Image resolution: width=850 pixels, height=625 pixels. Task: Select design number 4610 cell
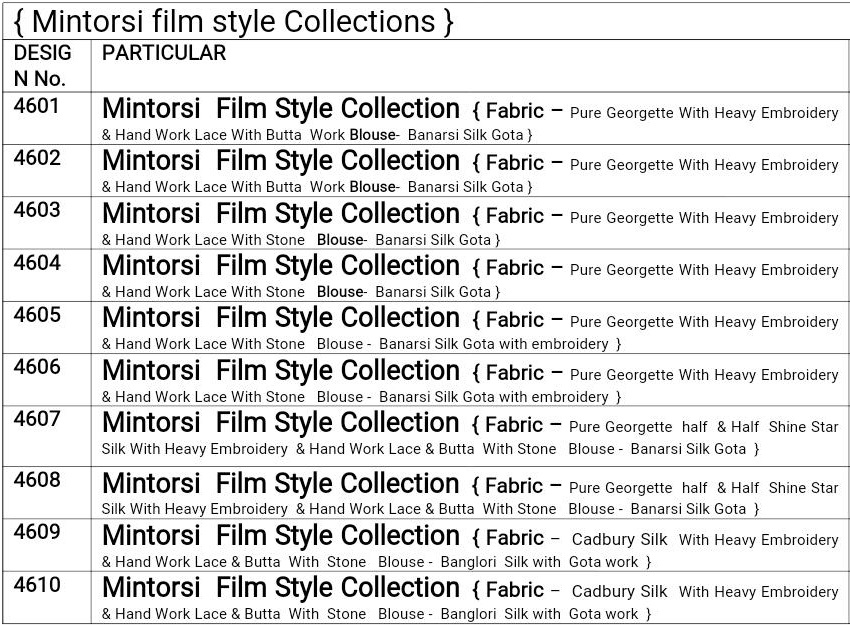(x=37, y=584)
